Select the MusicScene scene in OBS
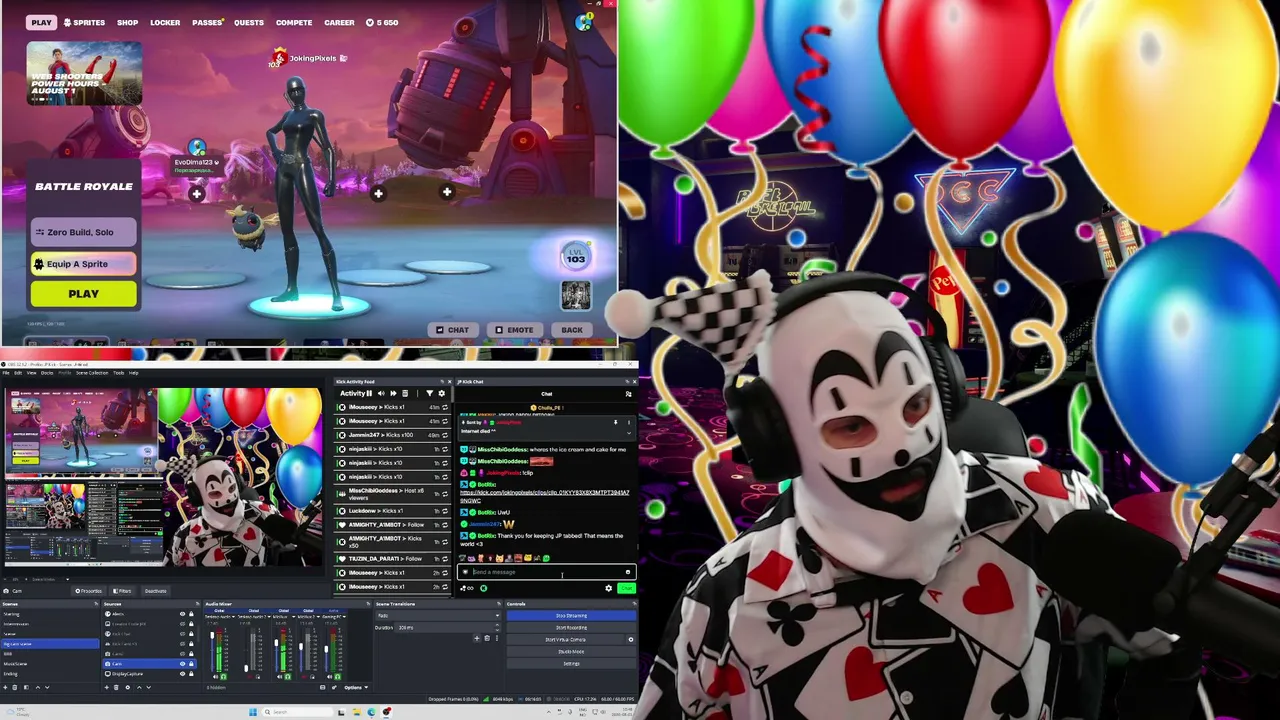 50,664
